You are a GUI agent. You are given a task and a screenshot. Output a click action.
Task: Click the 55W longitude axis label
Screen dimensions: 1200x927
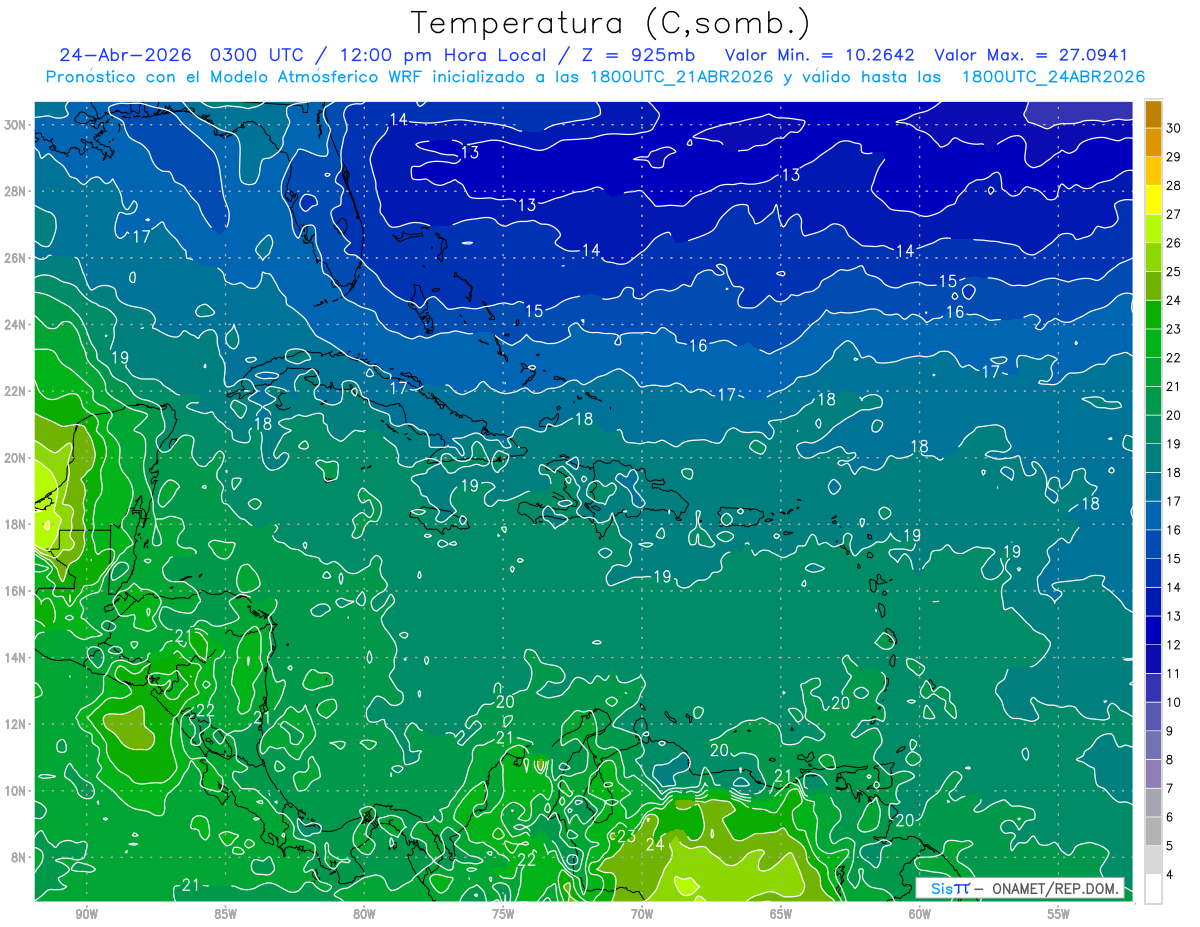[x=1059, y=914]
